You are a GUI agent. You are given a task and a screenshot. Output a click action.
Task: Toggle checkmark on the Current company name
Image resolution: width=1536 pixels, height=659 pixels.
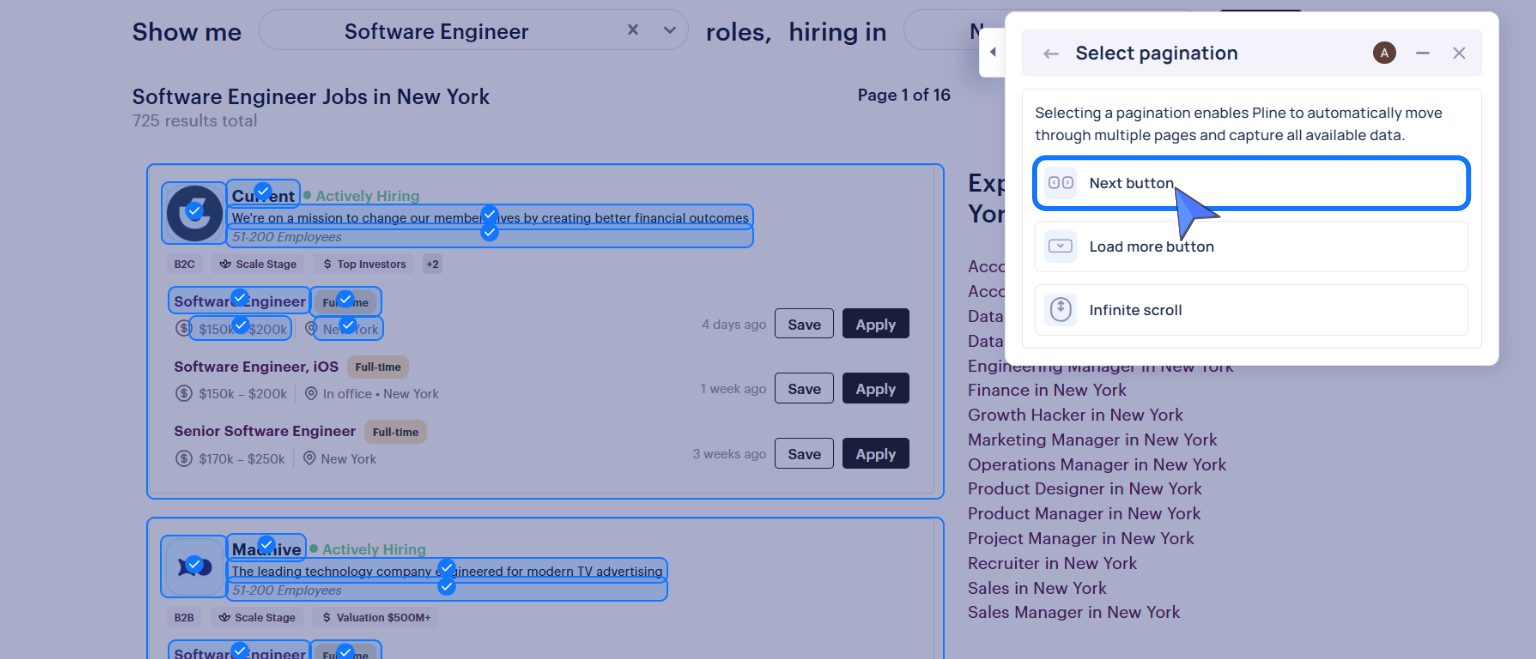tap(263, 190)
